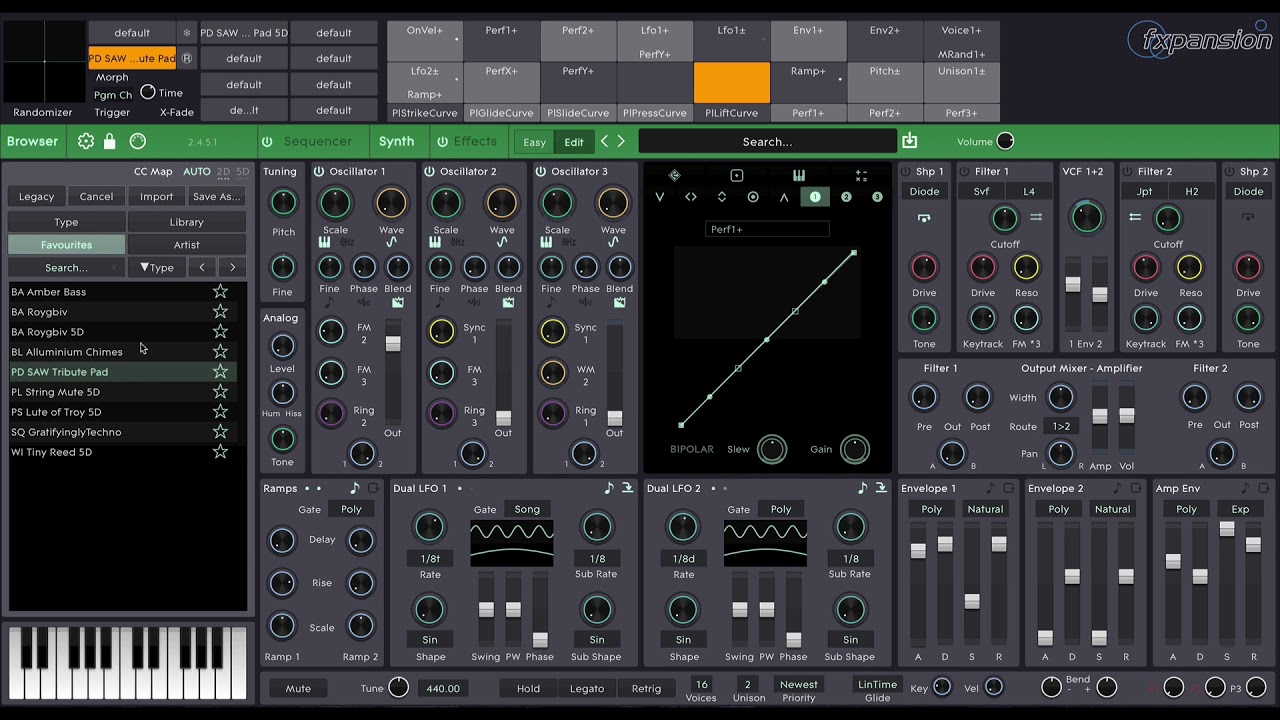
Task: Select curve slot 2 in the editor
Action: pyautogui.click(x=846, y=197)
